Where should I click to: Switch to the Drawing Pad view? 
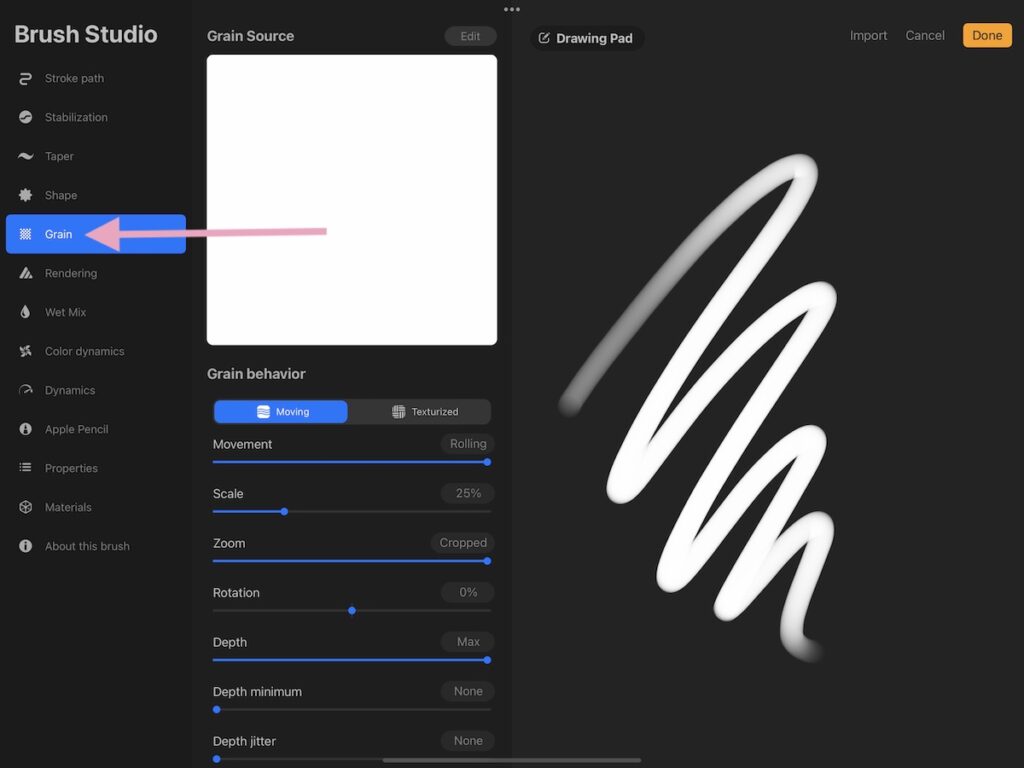tap(586, 38)
